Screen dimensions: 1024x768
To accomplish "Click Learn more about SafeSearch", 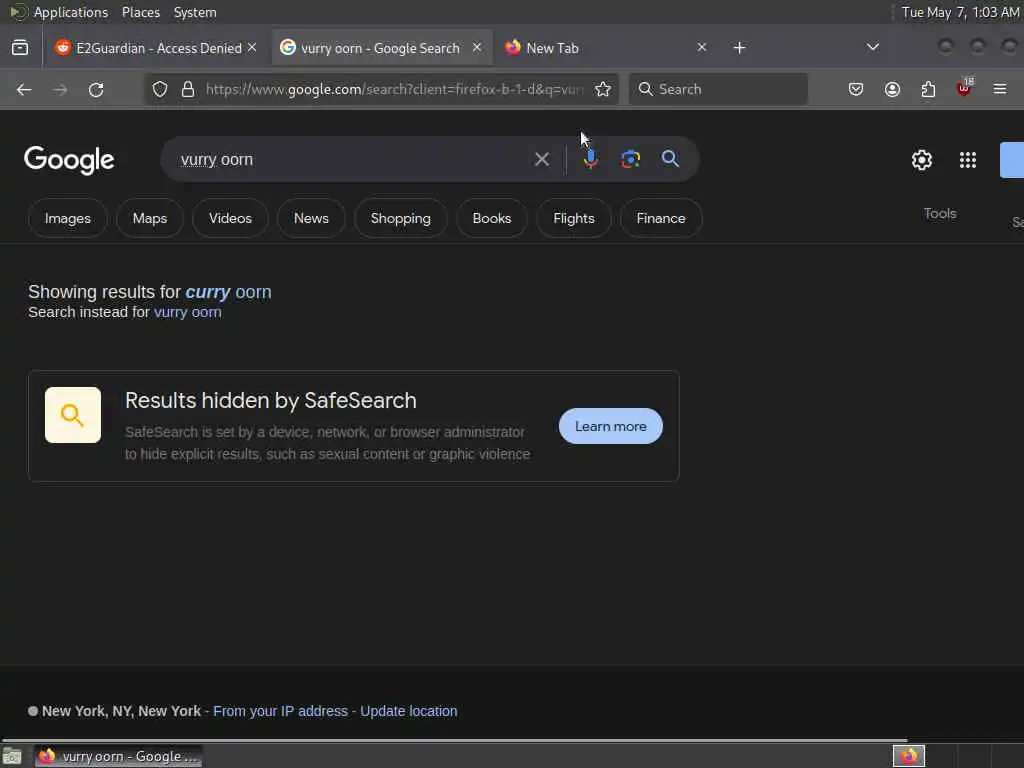I will (611, 426).
